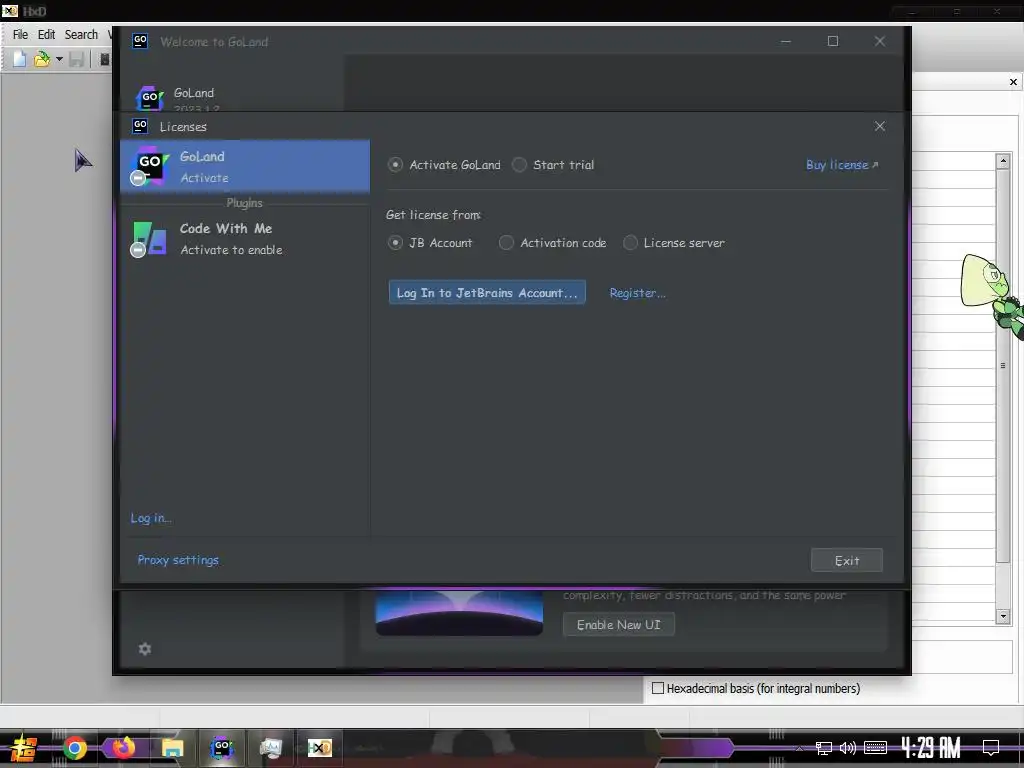Screen dimensions: 1024x768
Task: Open taskbar app left of HxD
Action: click(x=270, y=748)
